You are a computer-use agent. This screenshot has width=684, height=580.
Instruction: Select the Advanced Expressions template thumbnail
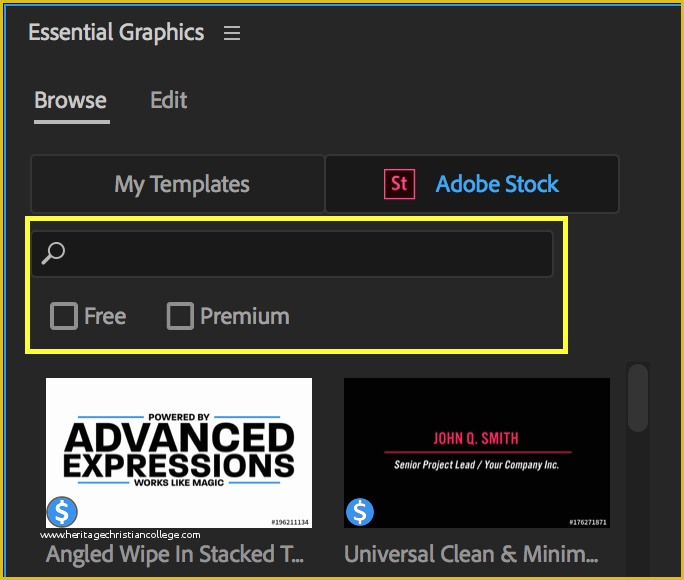pos(179,453)
